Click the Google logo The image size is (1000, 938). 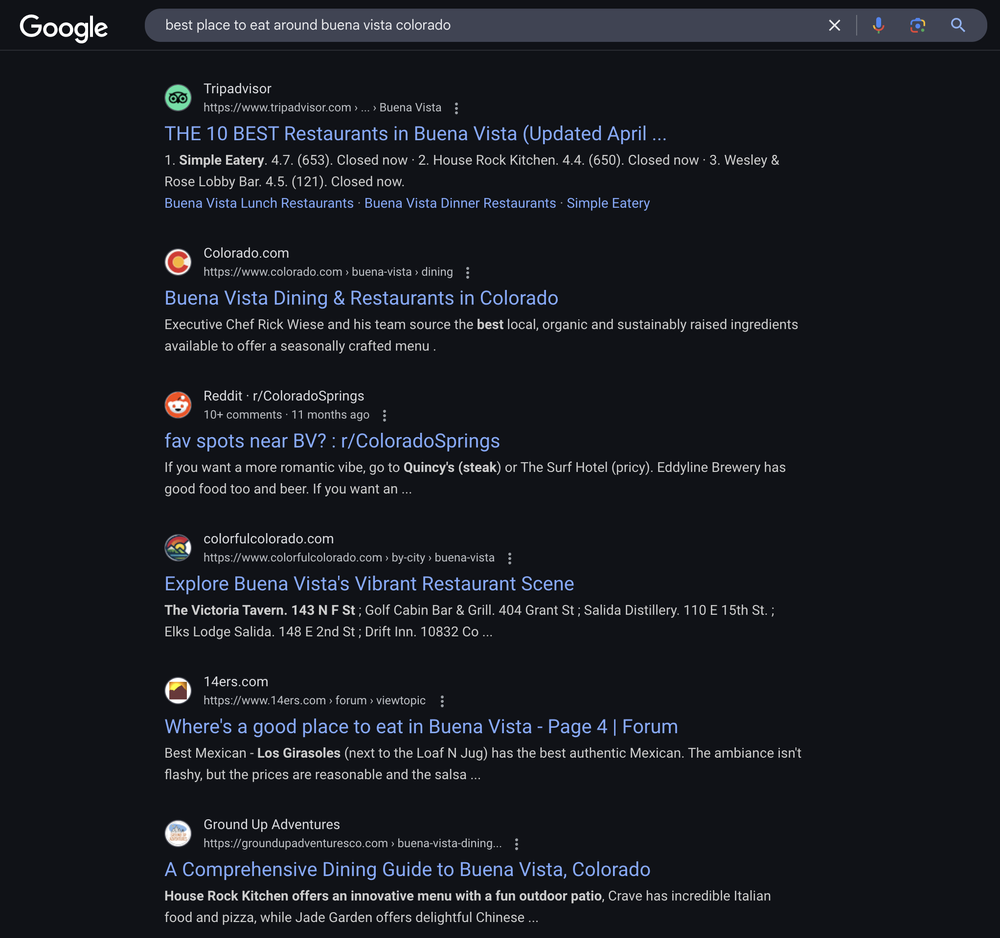tap(64, 27)
